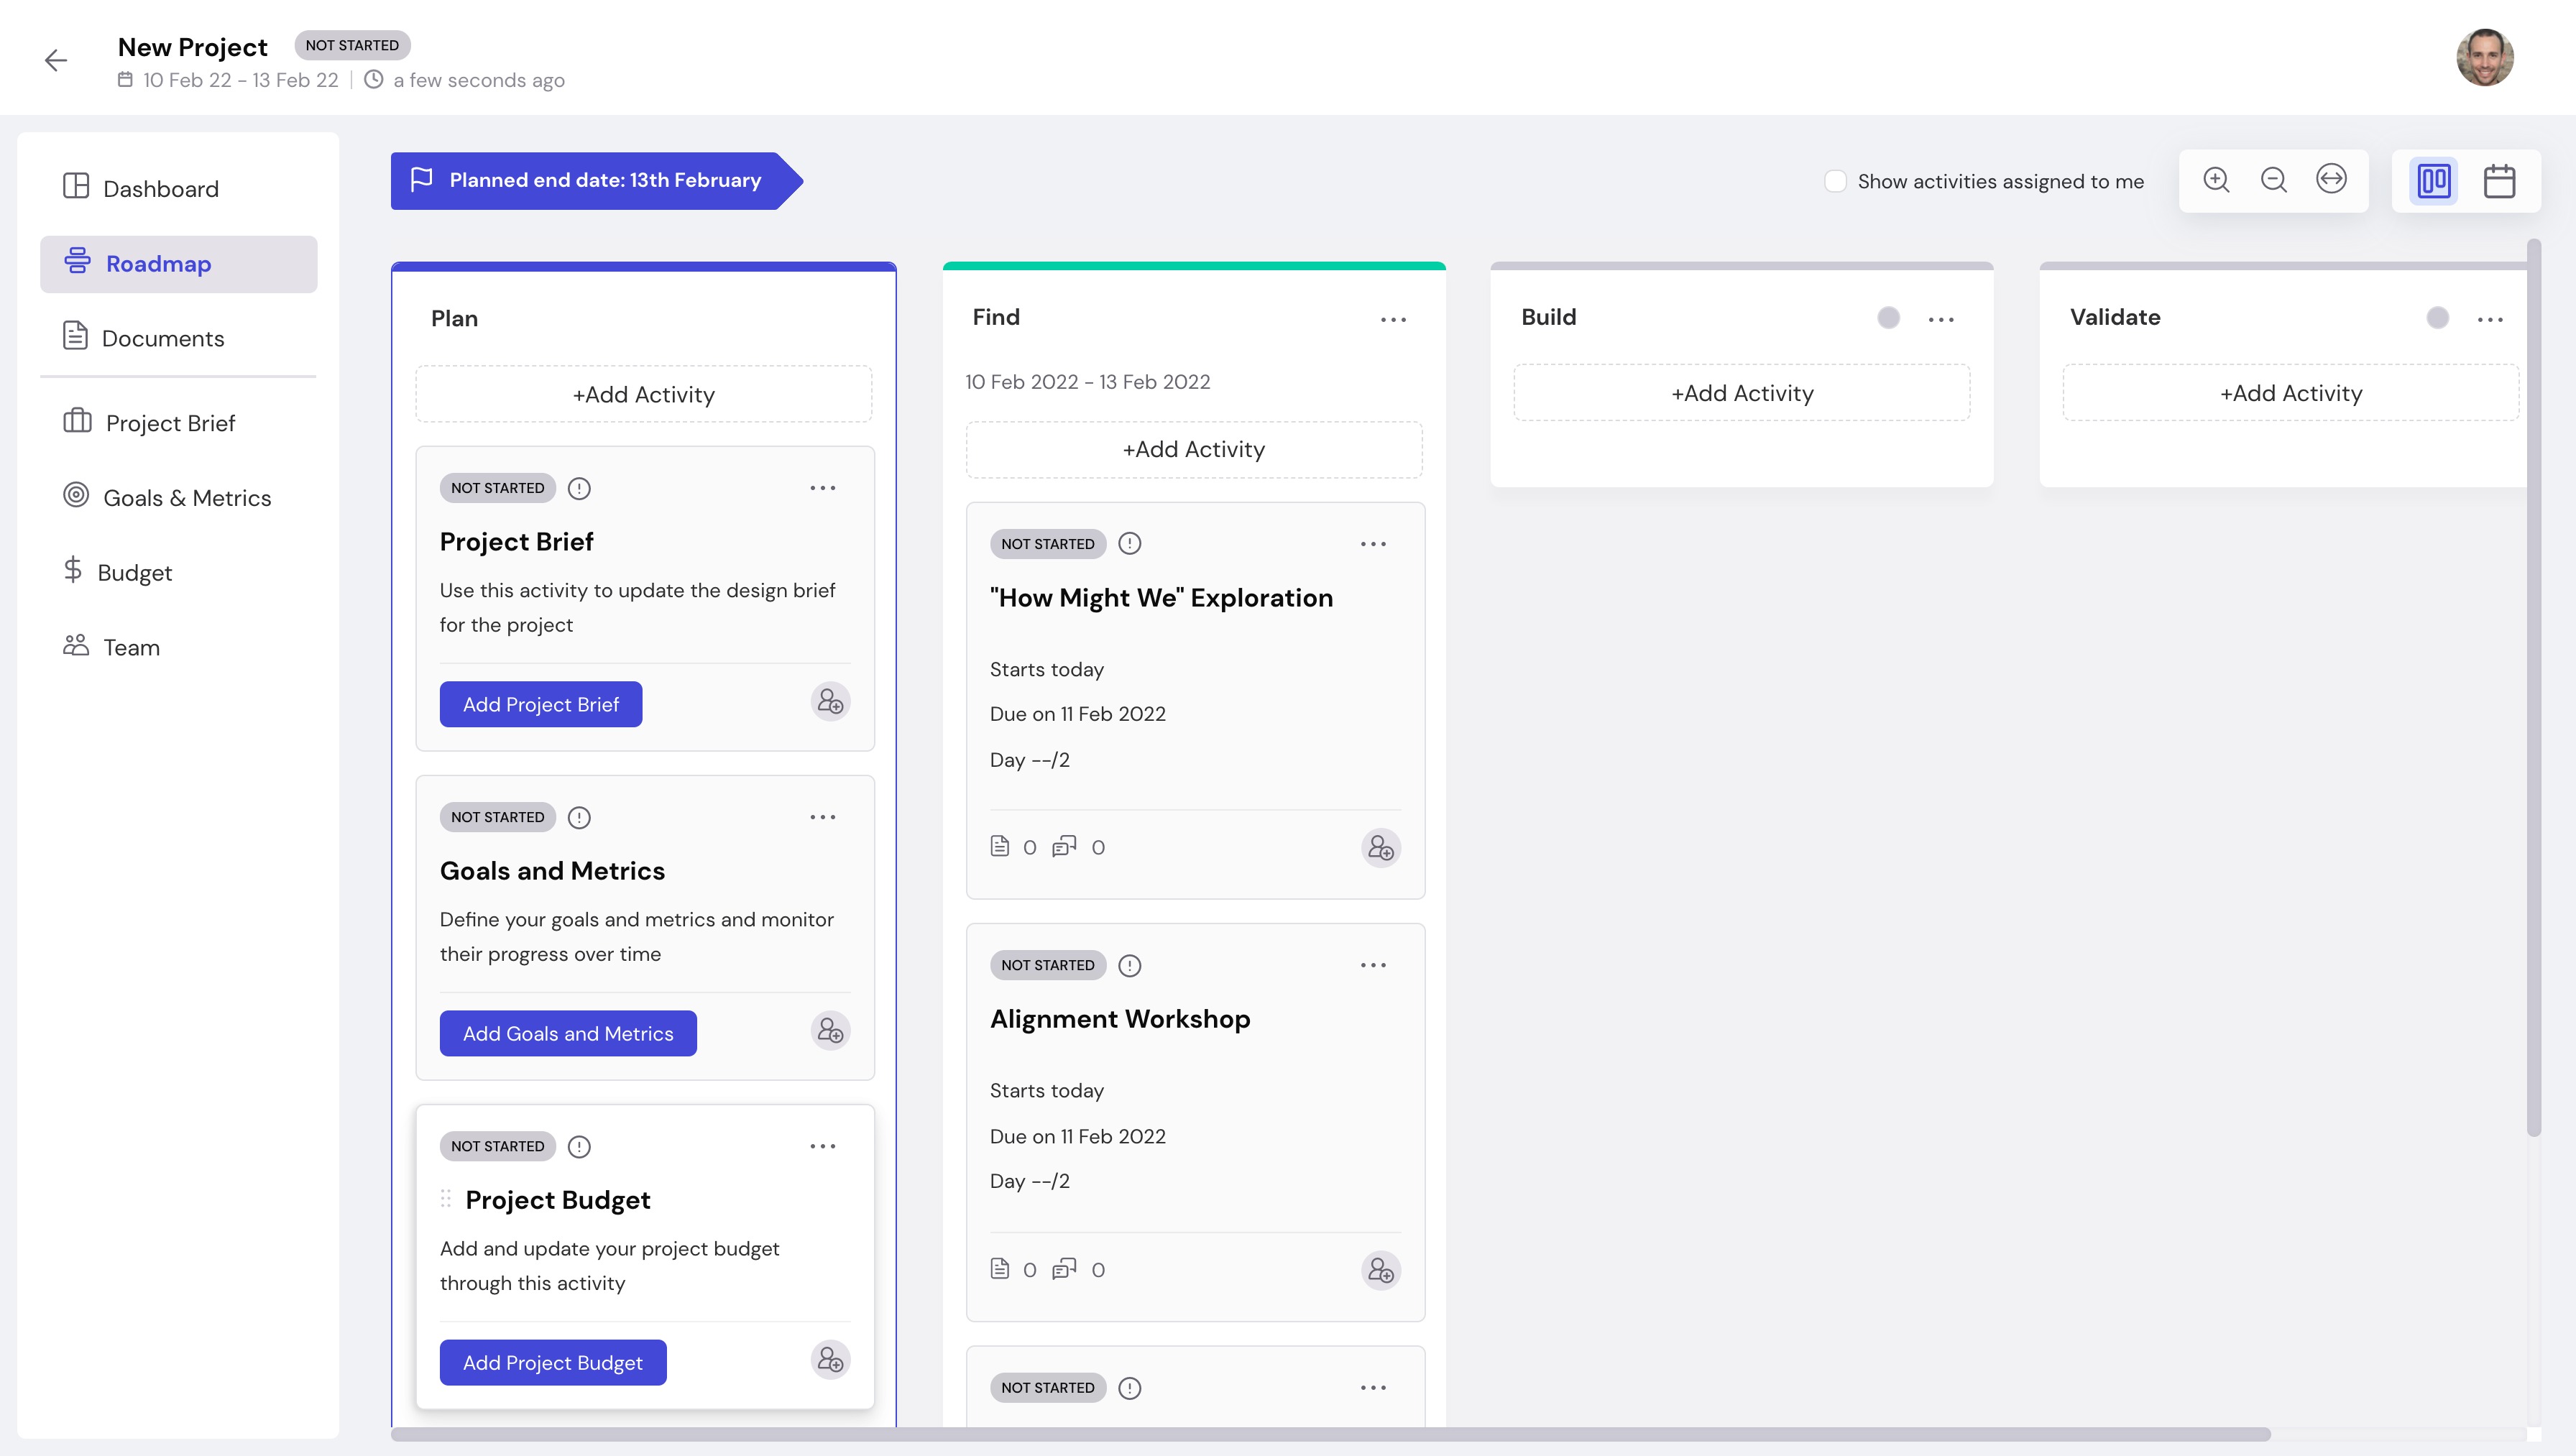Add activity to Validate column
The width and height of the screenshot is (2576, 1456).
[x=2291, y=393]
